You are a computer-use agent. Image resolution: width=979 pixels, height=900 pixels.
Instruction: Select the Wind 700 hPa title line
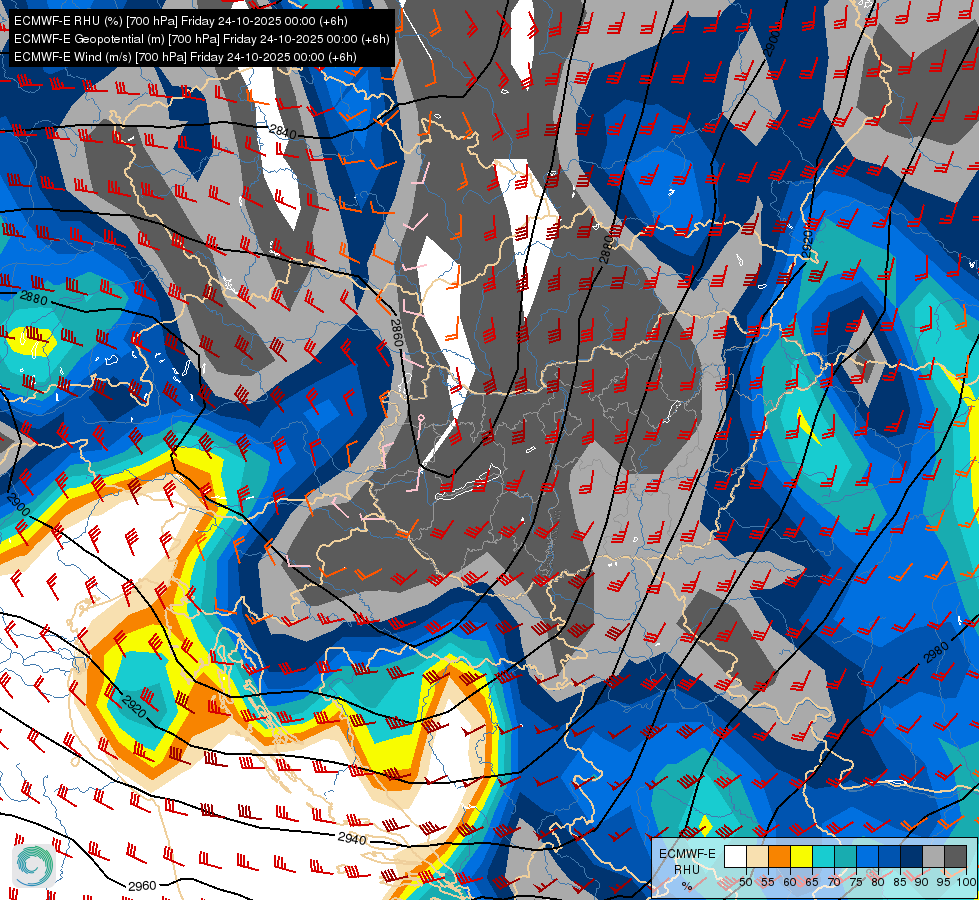point(185,57)
